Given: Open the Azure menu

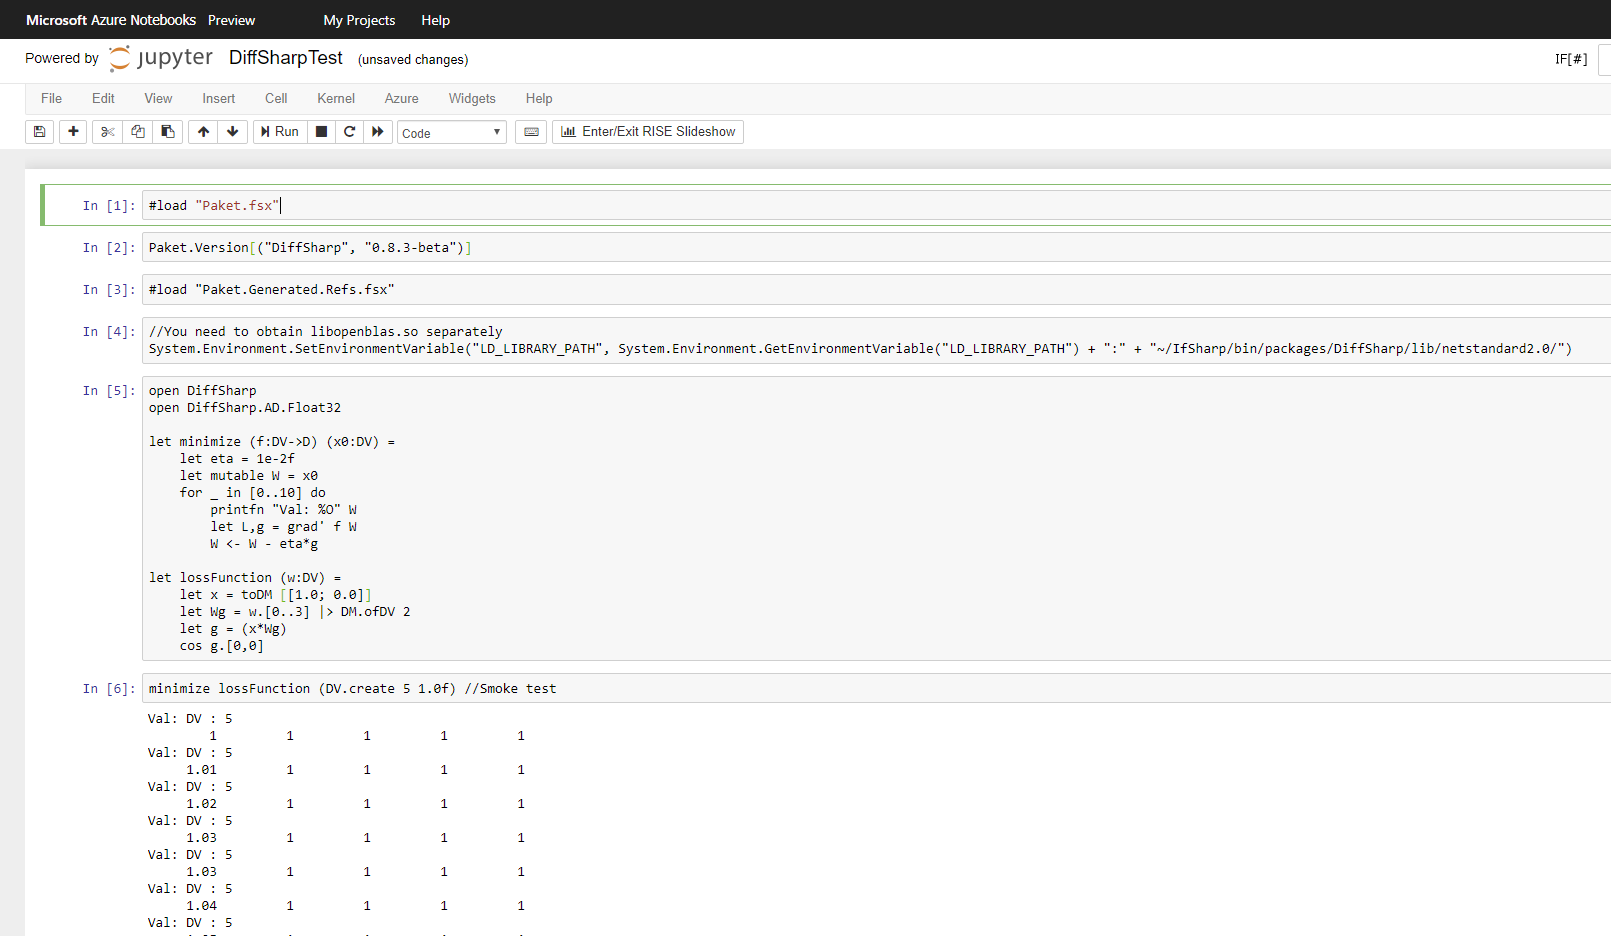Looking at the screenshot, I should (401, 98).
